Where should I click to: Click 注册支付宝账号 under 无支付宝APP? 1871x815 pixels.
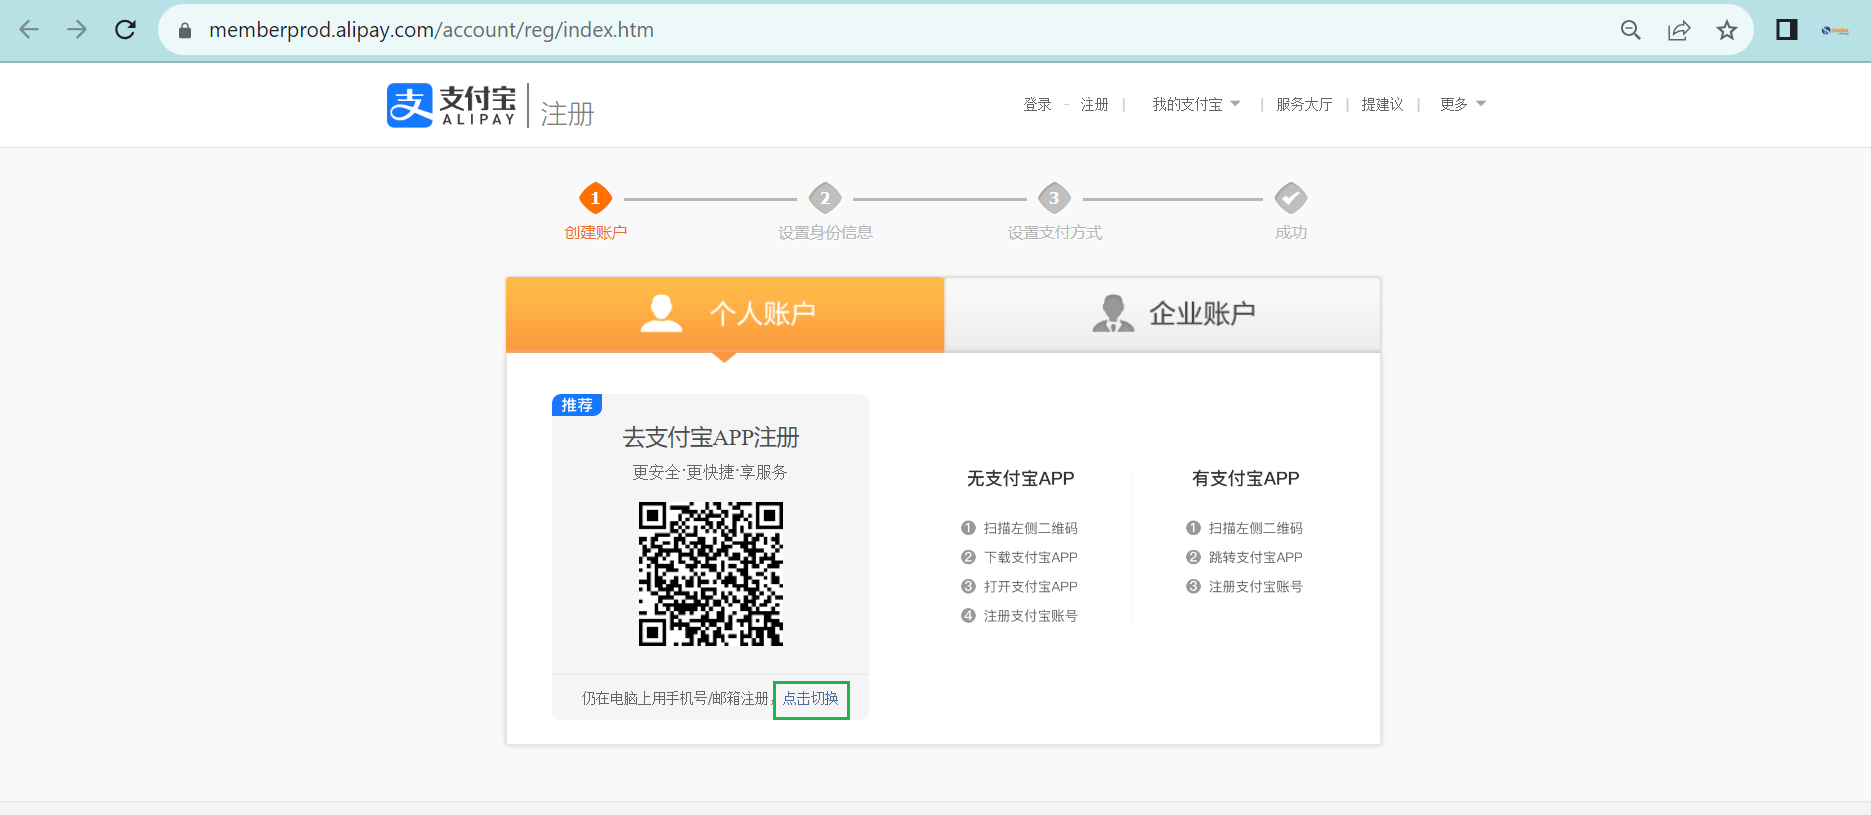(x=1031, y=616)
